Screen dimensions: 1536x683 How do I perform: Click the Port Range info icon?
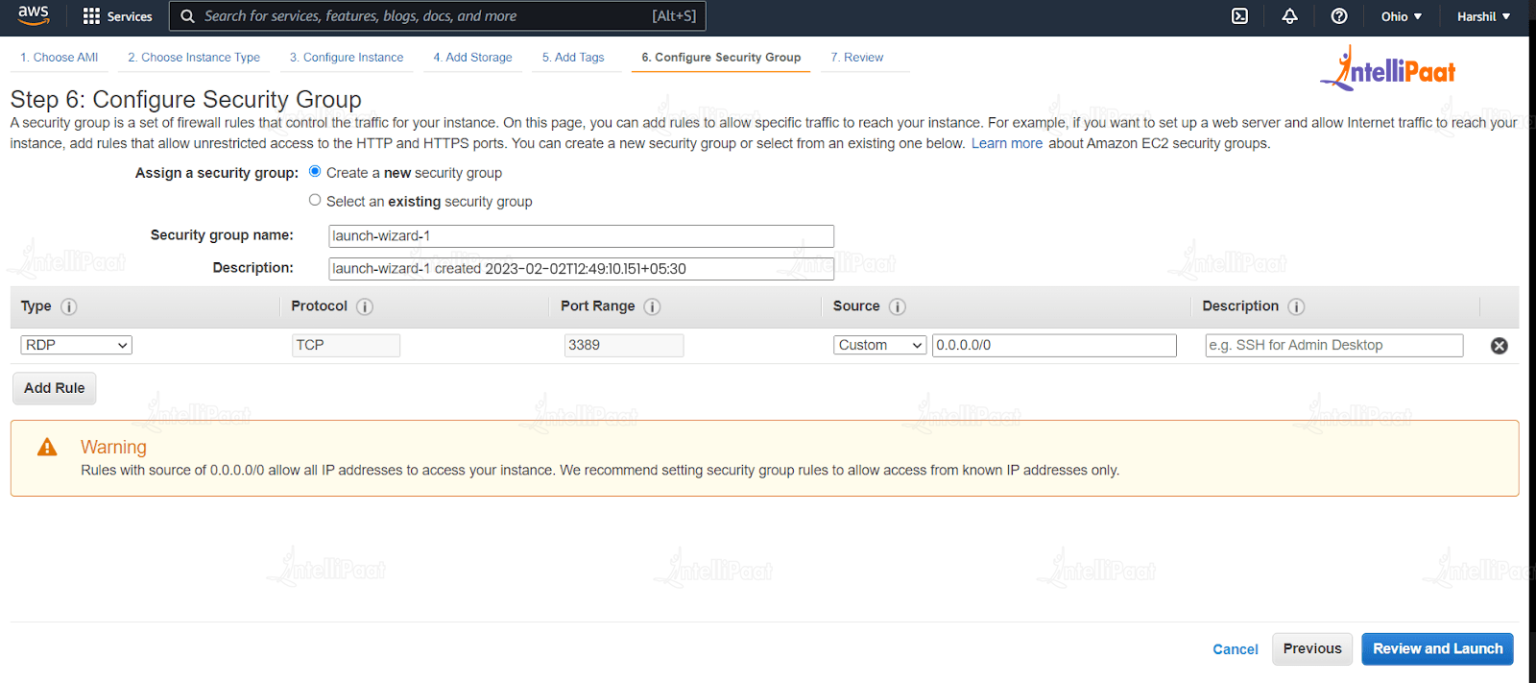653,306
